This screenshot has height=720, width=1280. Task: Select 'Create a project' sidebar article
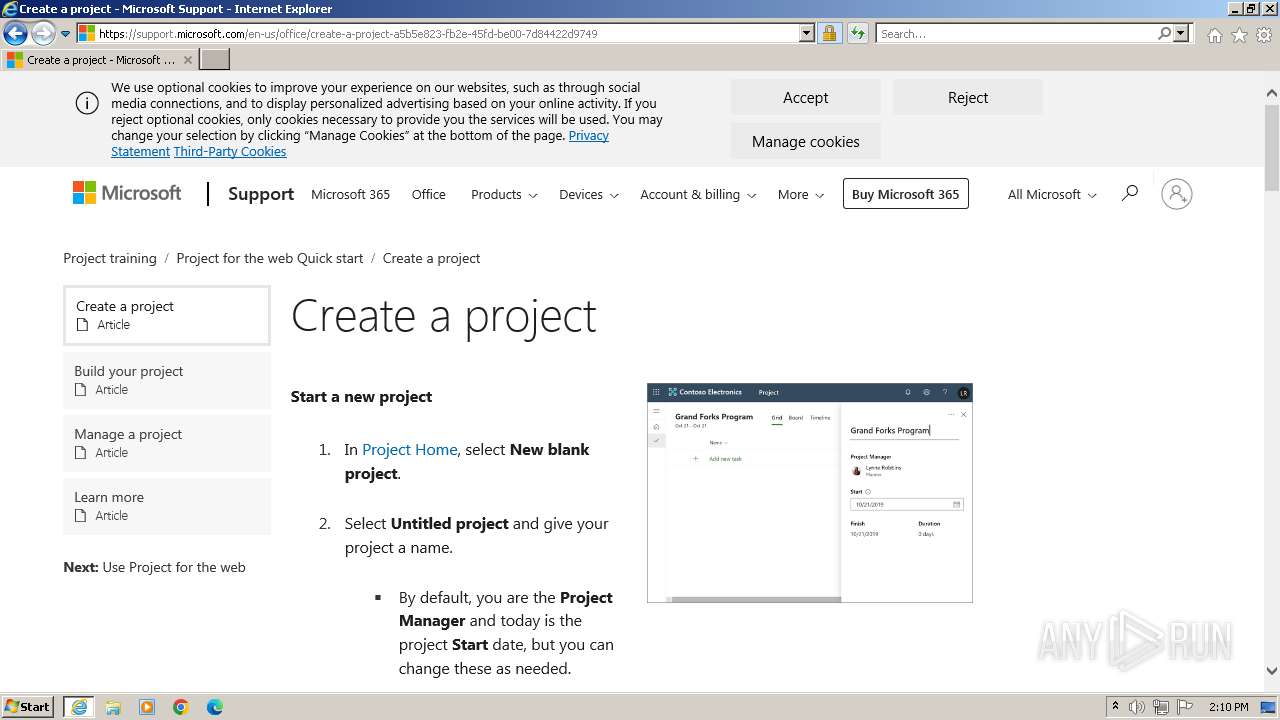click(167, 315)
